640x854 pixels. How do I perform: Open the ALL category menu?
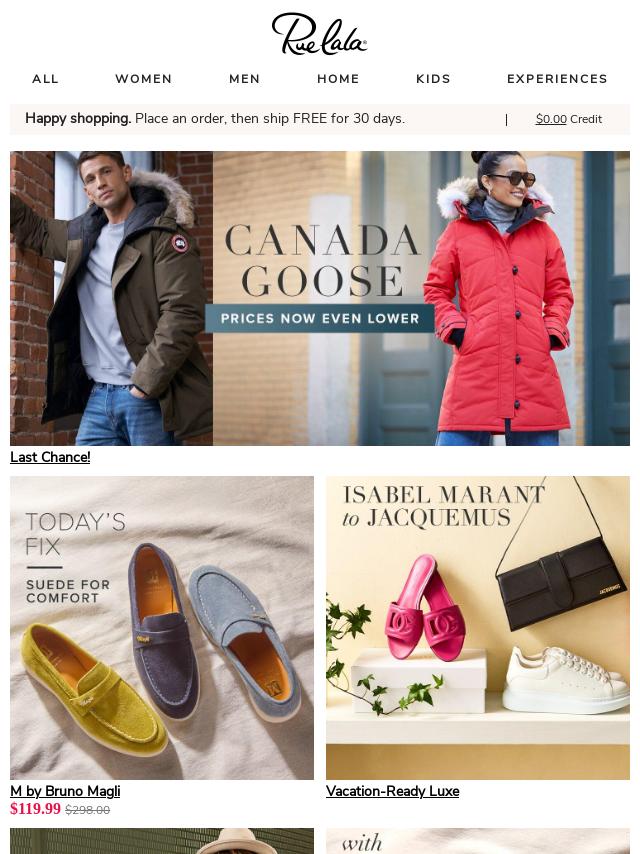click(x=45, y=79)
